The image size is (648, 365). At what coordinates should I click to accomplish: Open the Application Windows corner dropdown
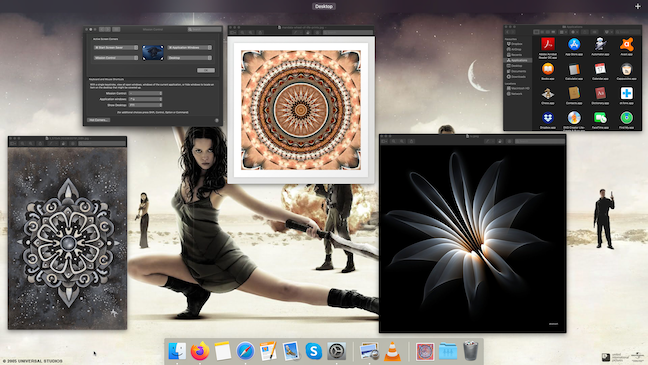coord(189,48)
